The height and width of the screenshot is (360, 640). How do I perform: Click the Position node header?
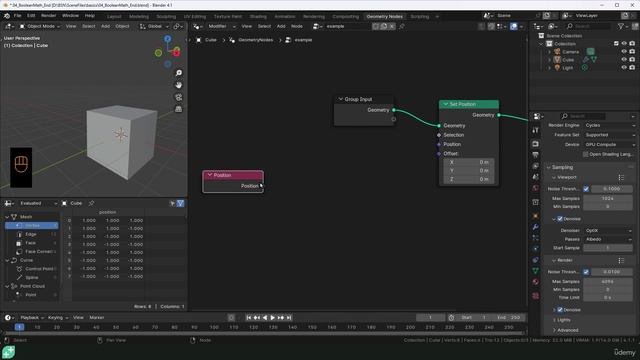click(233, 175)
